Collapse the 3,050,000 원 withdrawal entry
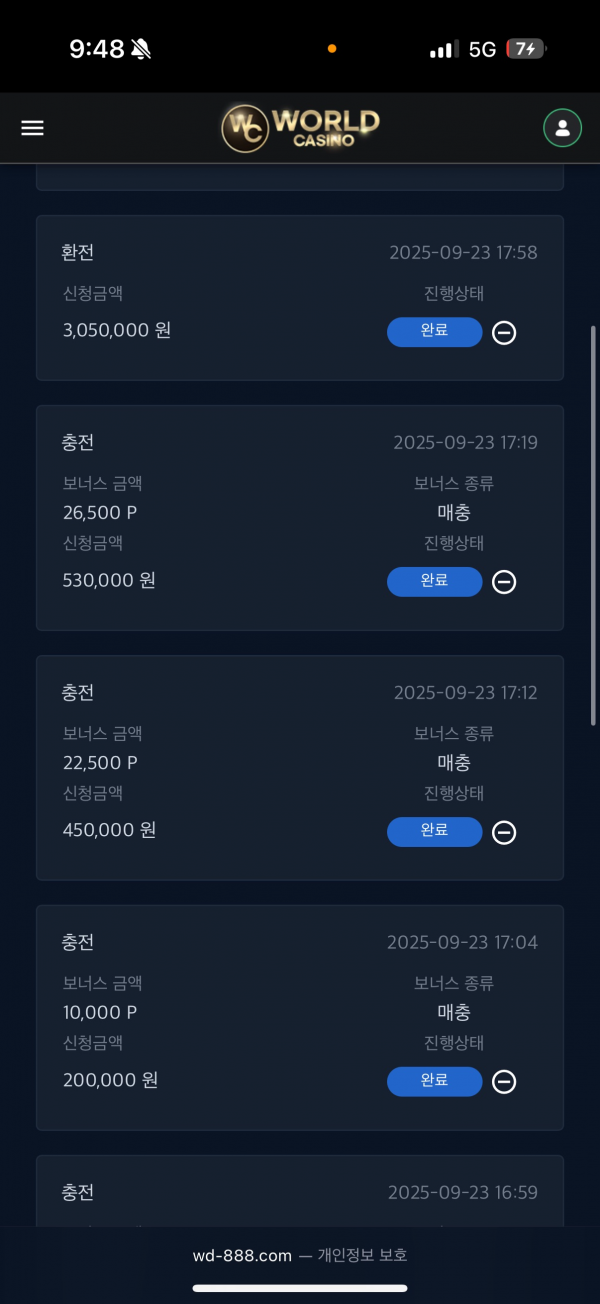The height and width of the screenshot is (1304, 600). click(x=504, y=333)
